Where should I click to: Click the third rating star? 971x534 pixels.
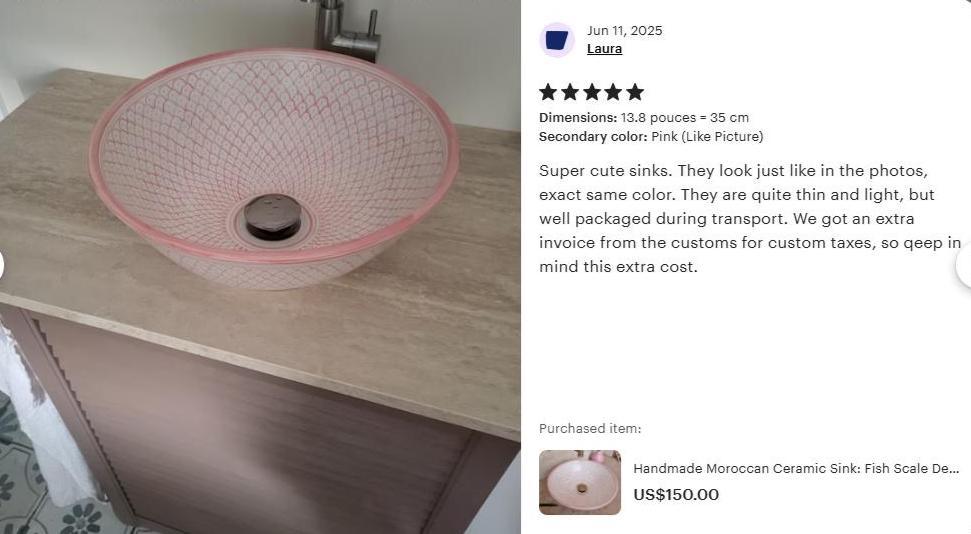591,92
